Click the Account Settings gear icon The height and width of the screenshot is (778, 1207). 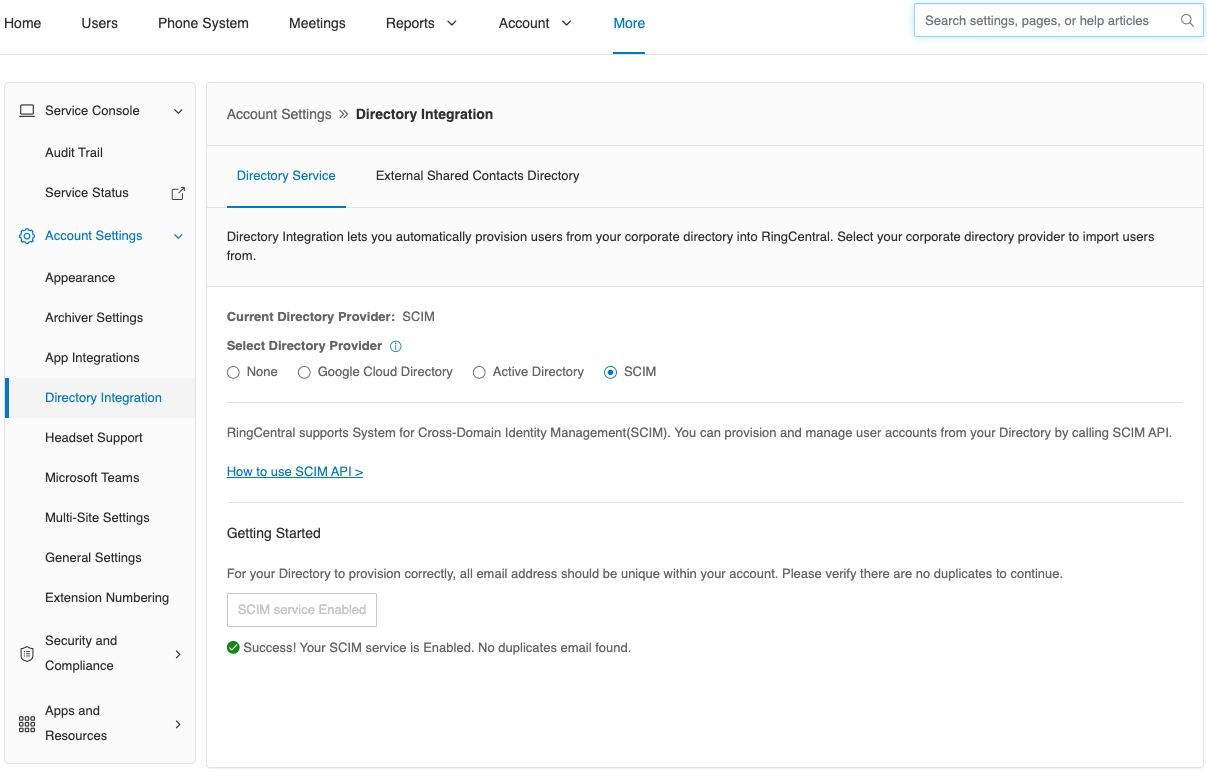tap(27, 236)
